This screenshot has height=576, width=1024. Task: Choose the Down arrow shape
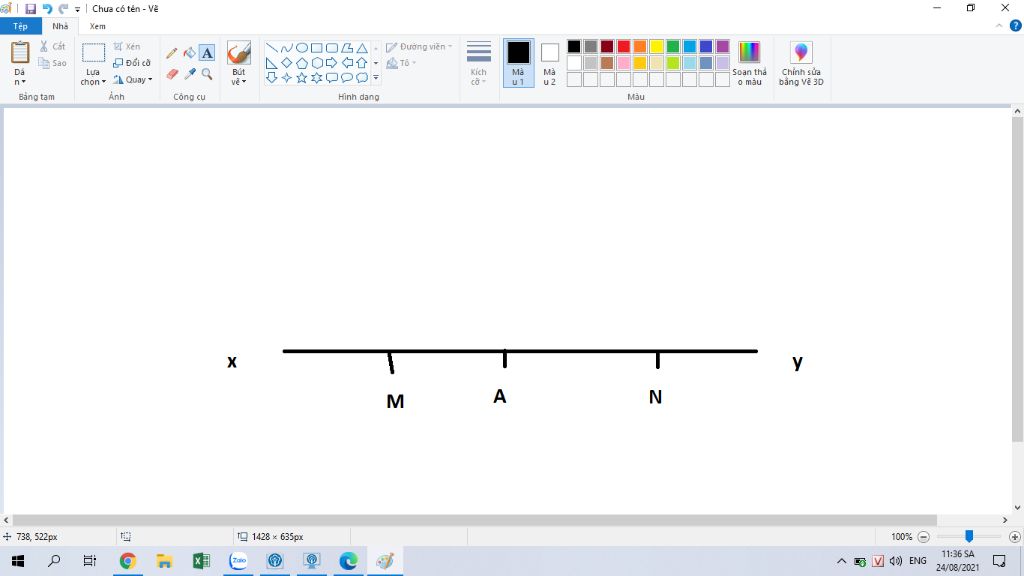272,78
